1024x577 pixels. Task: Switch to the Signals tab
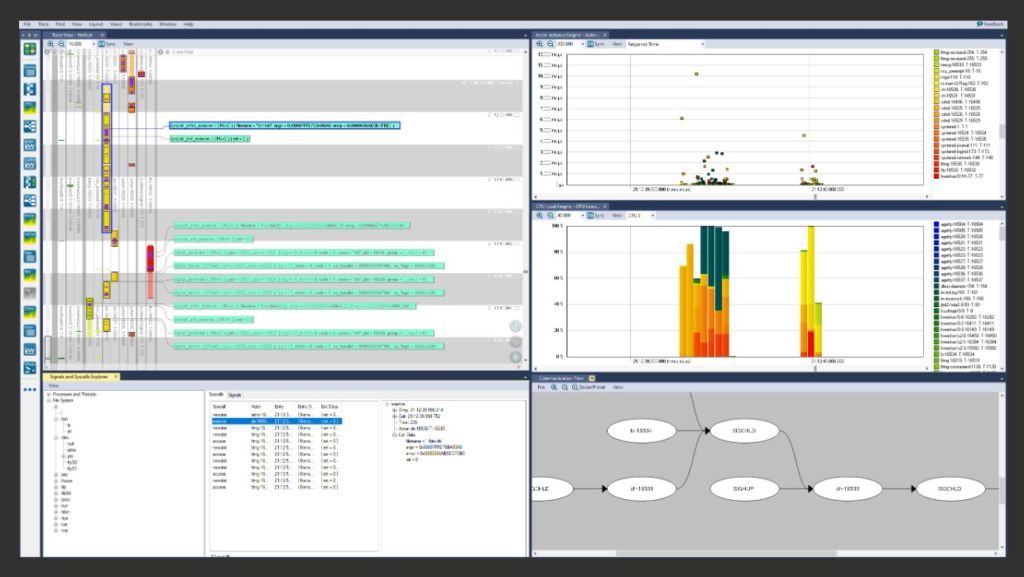pos(234,395)
